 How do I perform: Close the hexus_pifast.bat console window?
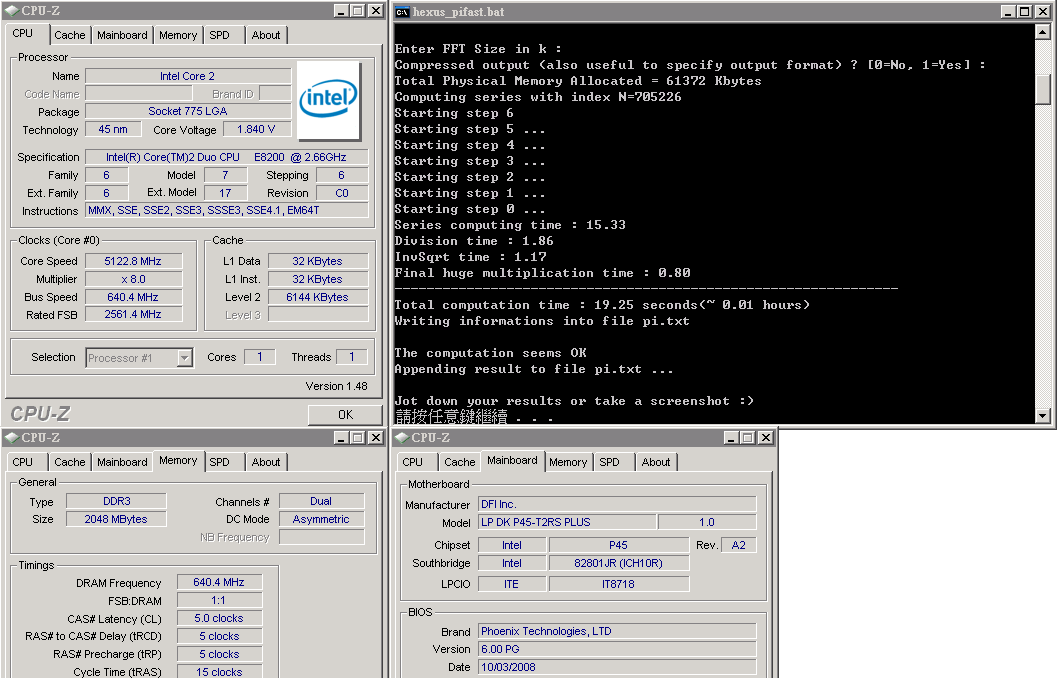[x=1042, y=11]
